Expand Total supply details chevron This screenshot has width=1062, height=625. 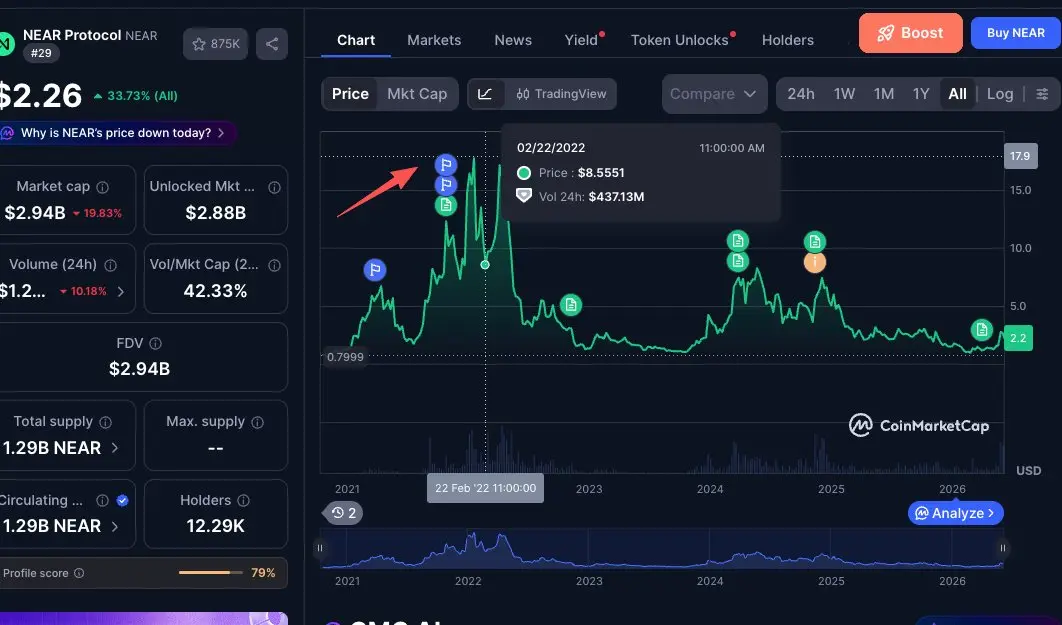[x=114, y=448]
